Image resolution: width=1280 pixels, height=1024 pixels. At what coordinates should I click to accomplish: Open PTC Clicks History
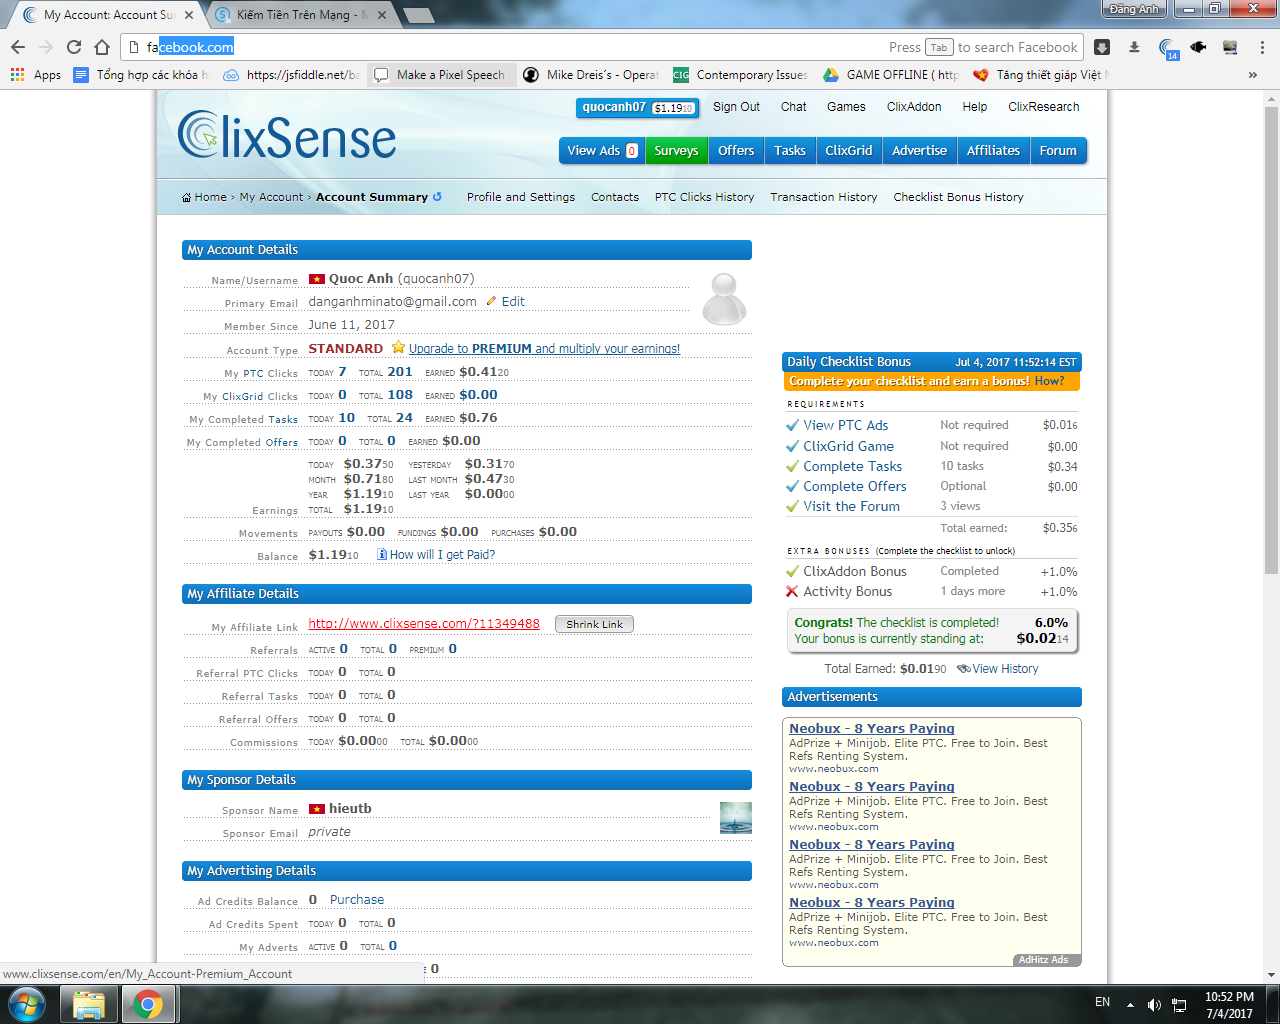[x=705, y=197]
